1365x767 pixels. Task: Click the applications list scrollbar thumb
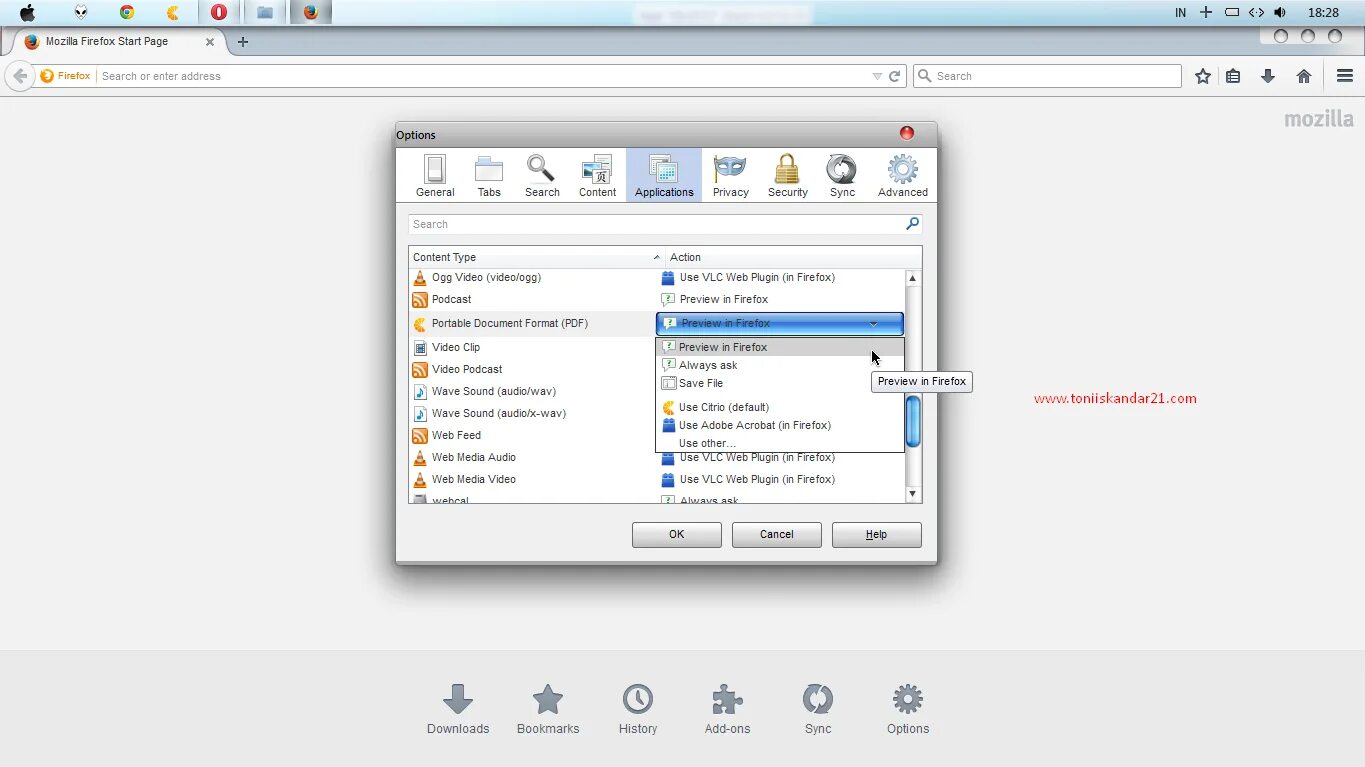[913, 421]
